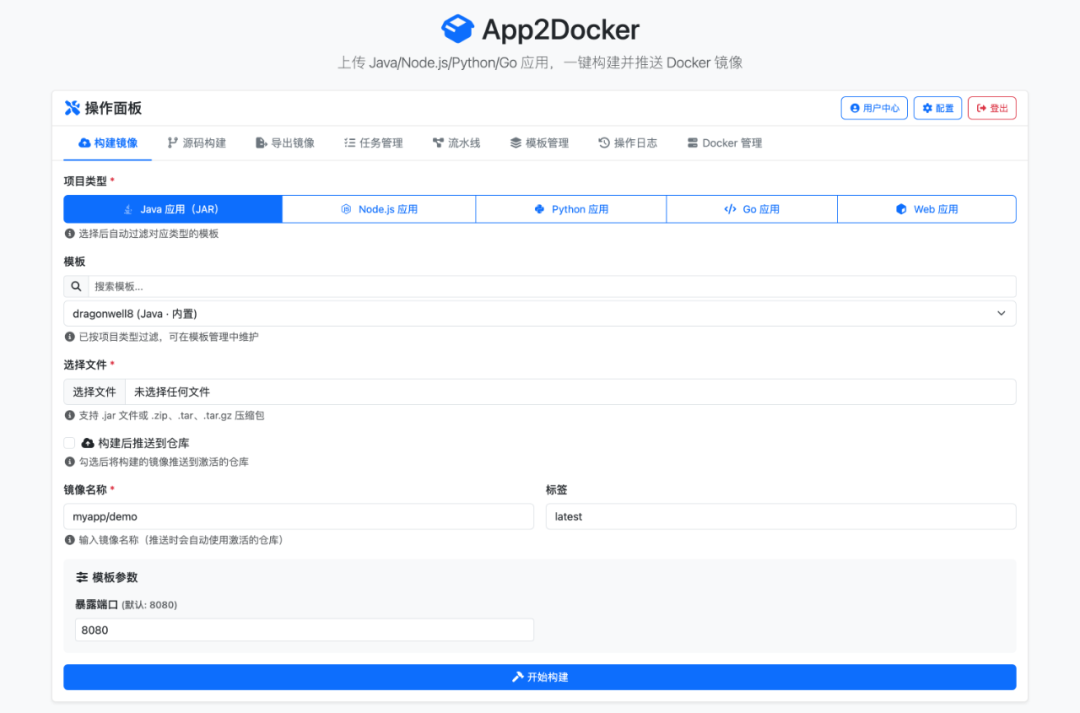The image size is (1080, 713).
Task: Click the 用户中心 user icon
Action: pos(855,107)
